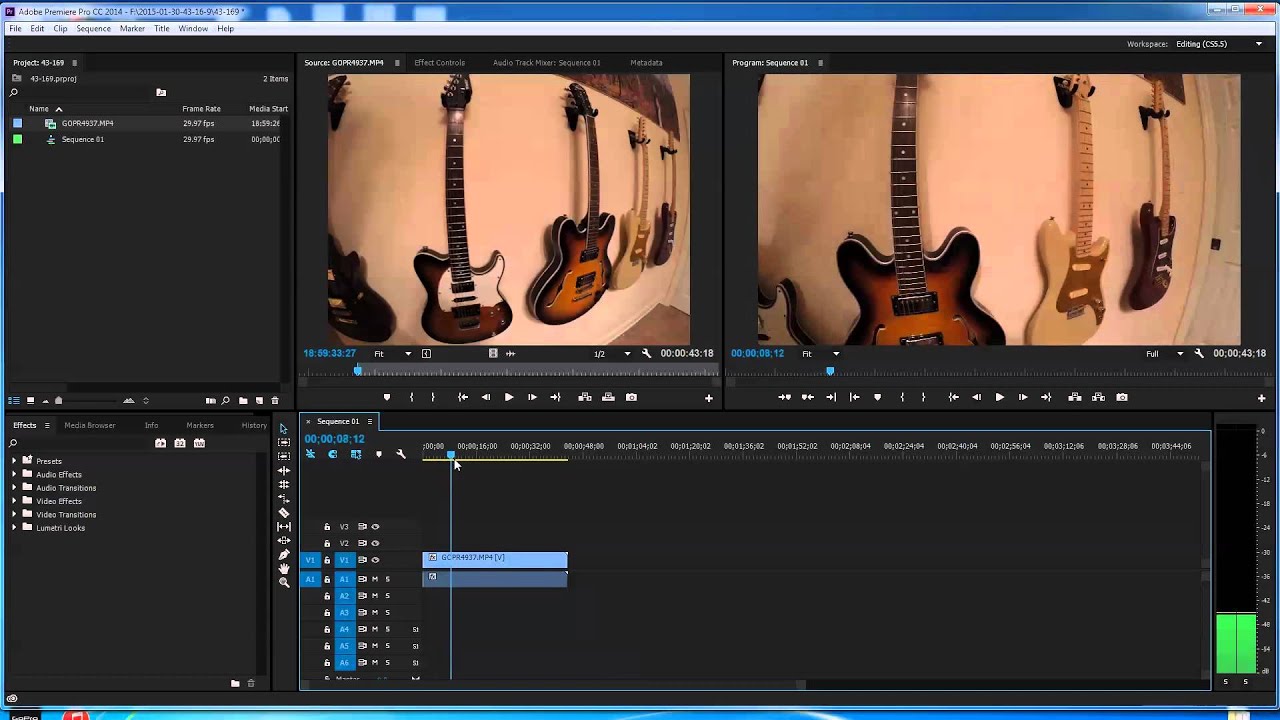
Task: Expand the Video Effects folder
Action: [x=14, y=501]
